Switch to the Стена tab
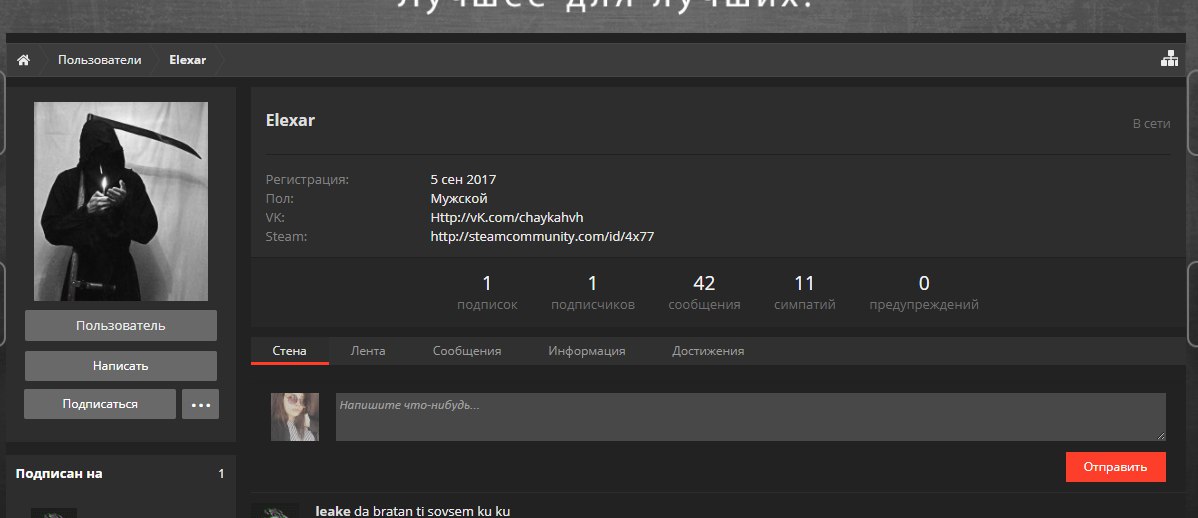 click(x=290, y=351)
